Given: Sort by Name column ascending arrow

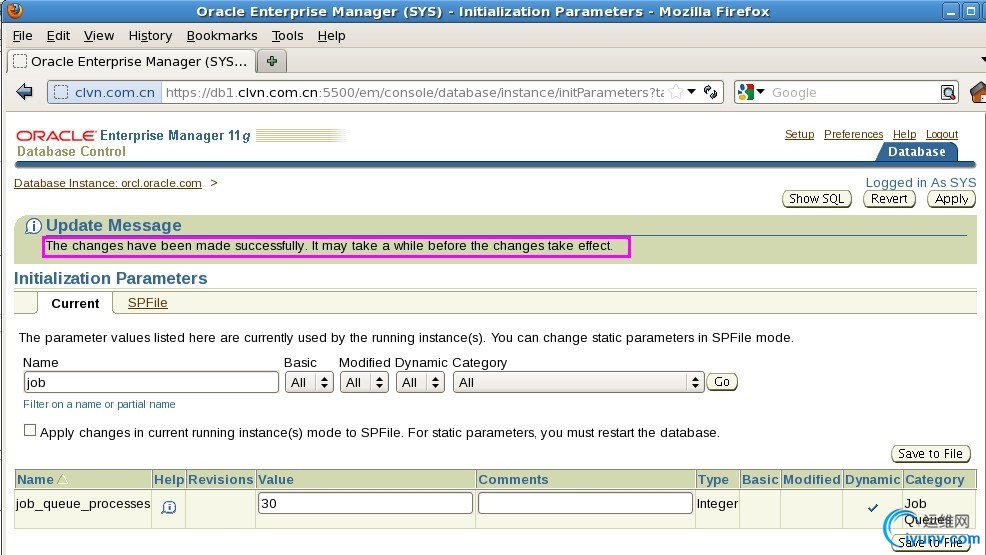Looking at the screenshot, I should point(62,480).
